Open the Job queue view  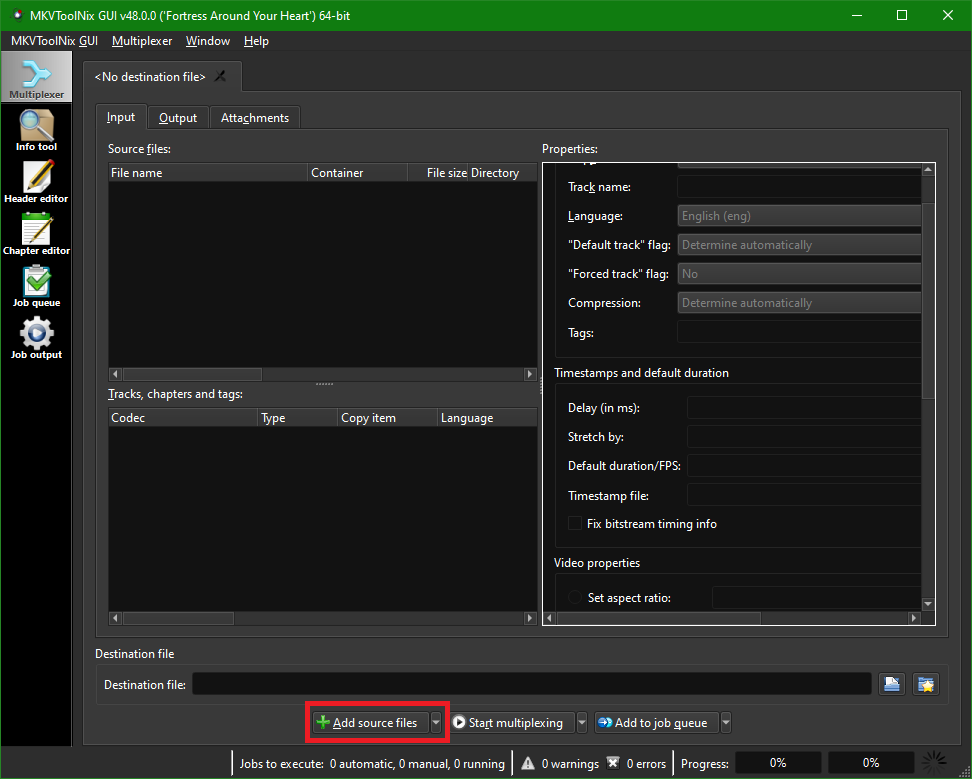[x=36, y=286]
